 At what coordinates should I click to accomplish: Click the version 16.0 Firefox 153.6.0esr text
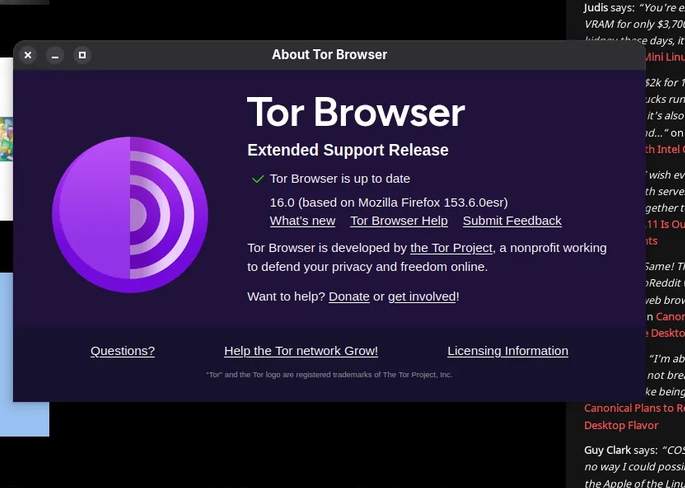point(389,203)
